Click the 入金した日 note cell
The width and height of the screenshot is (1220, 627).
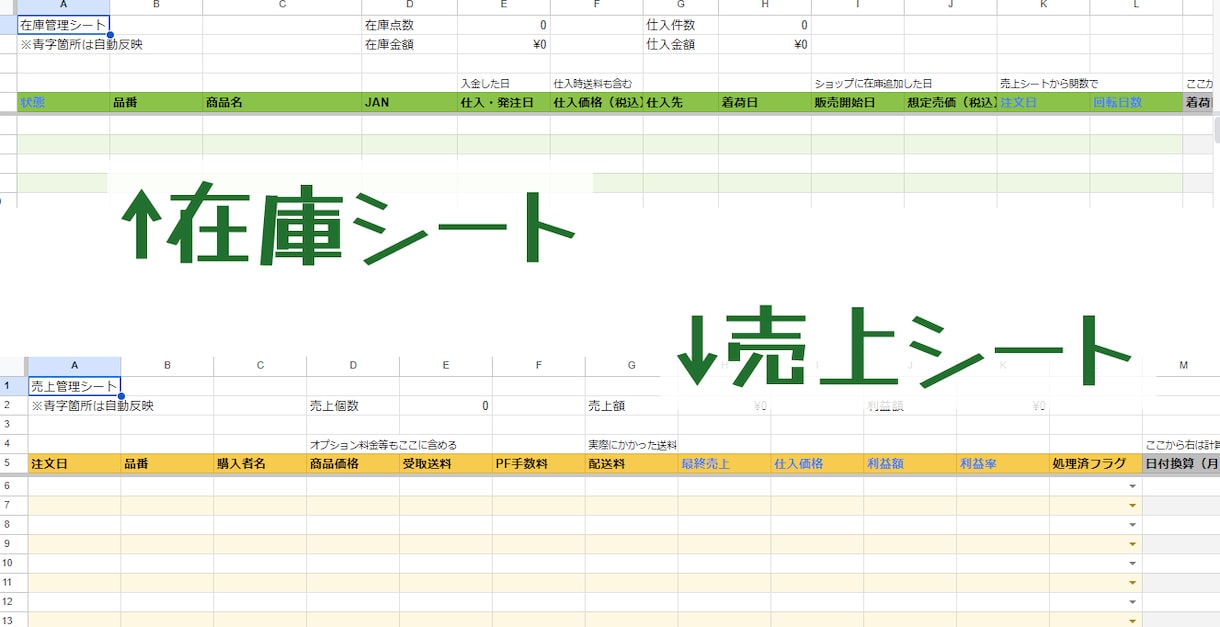click(x=503, y=83)
